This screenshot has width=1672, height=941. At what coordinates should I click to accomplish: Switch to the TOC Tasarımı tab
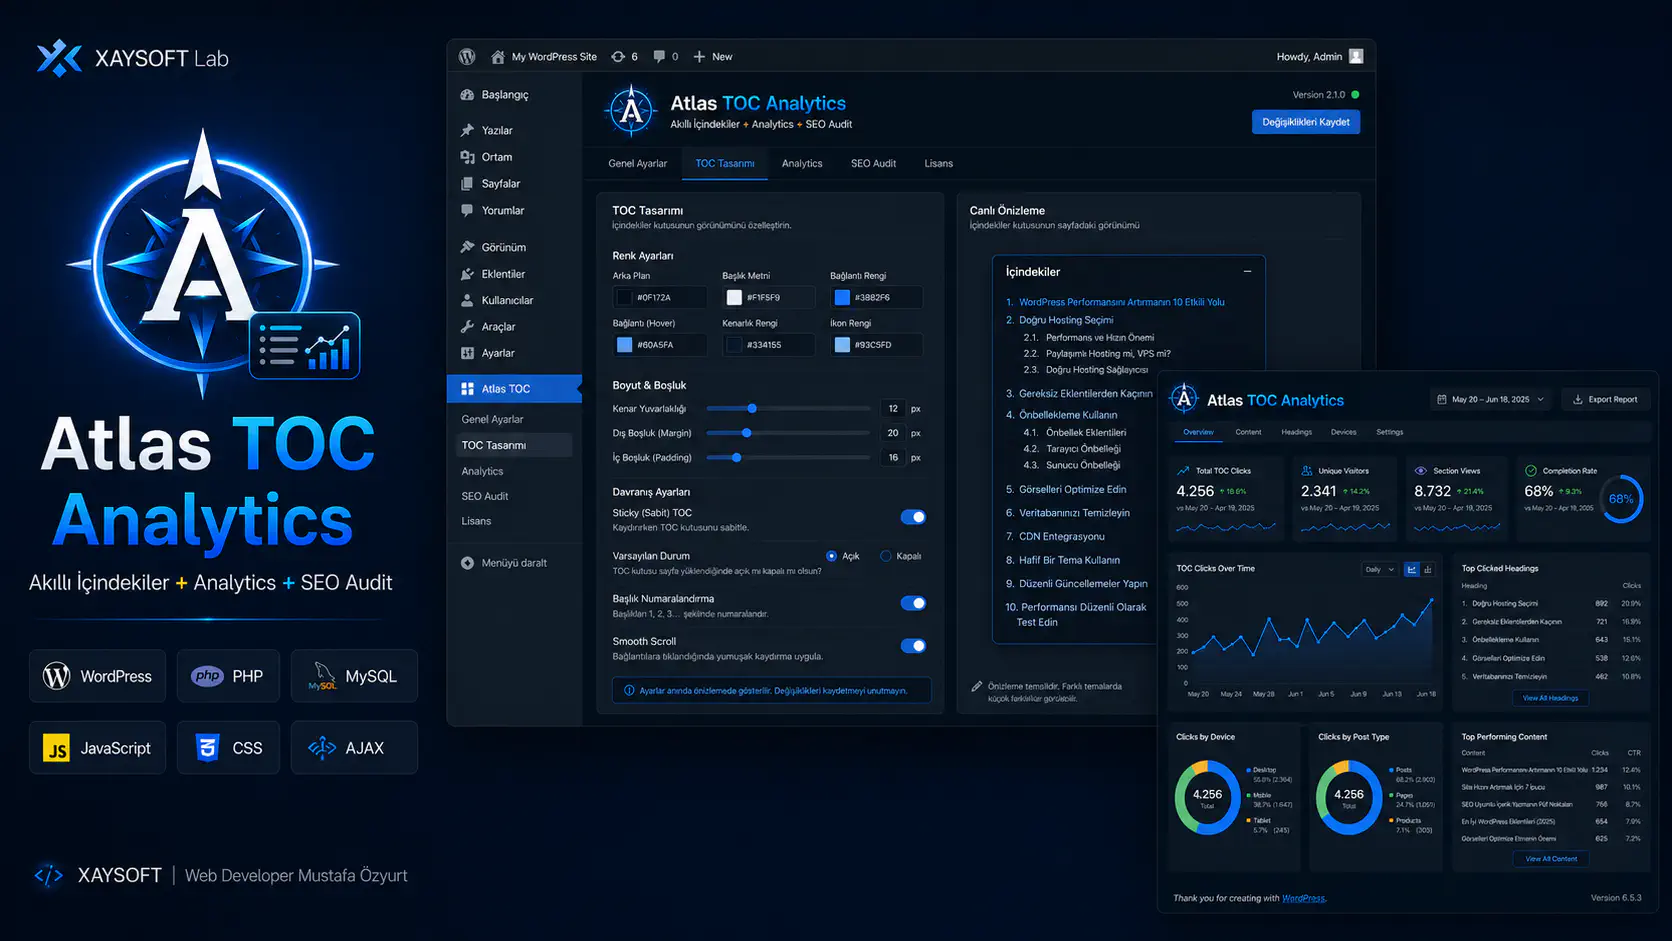click(725, 163)
